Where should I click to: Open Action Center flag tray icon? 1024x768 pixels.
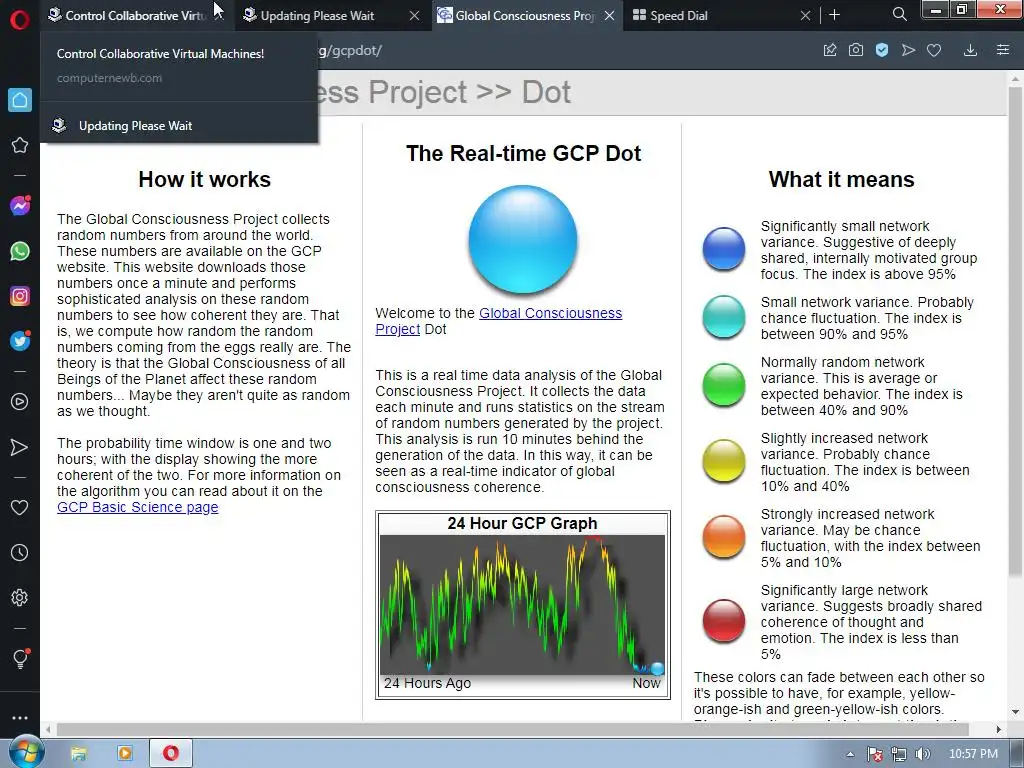(875, 754)
